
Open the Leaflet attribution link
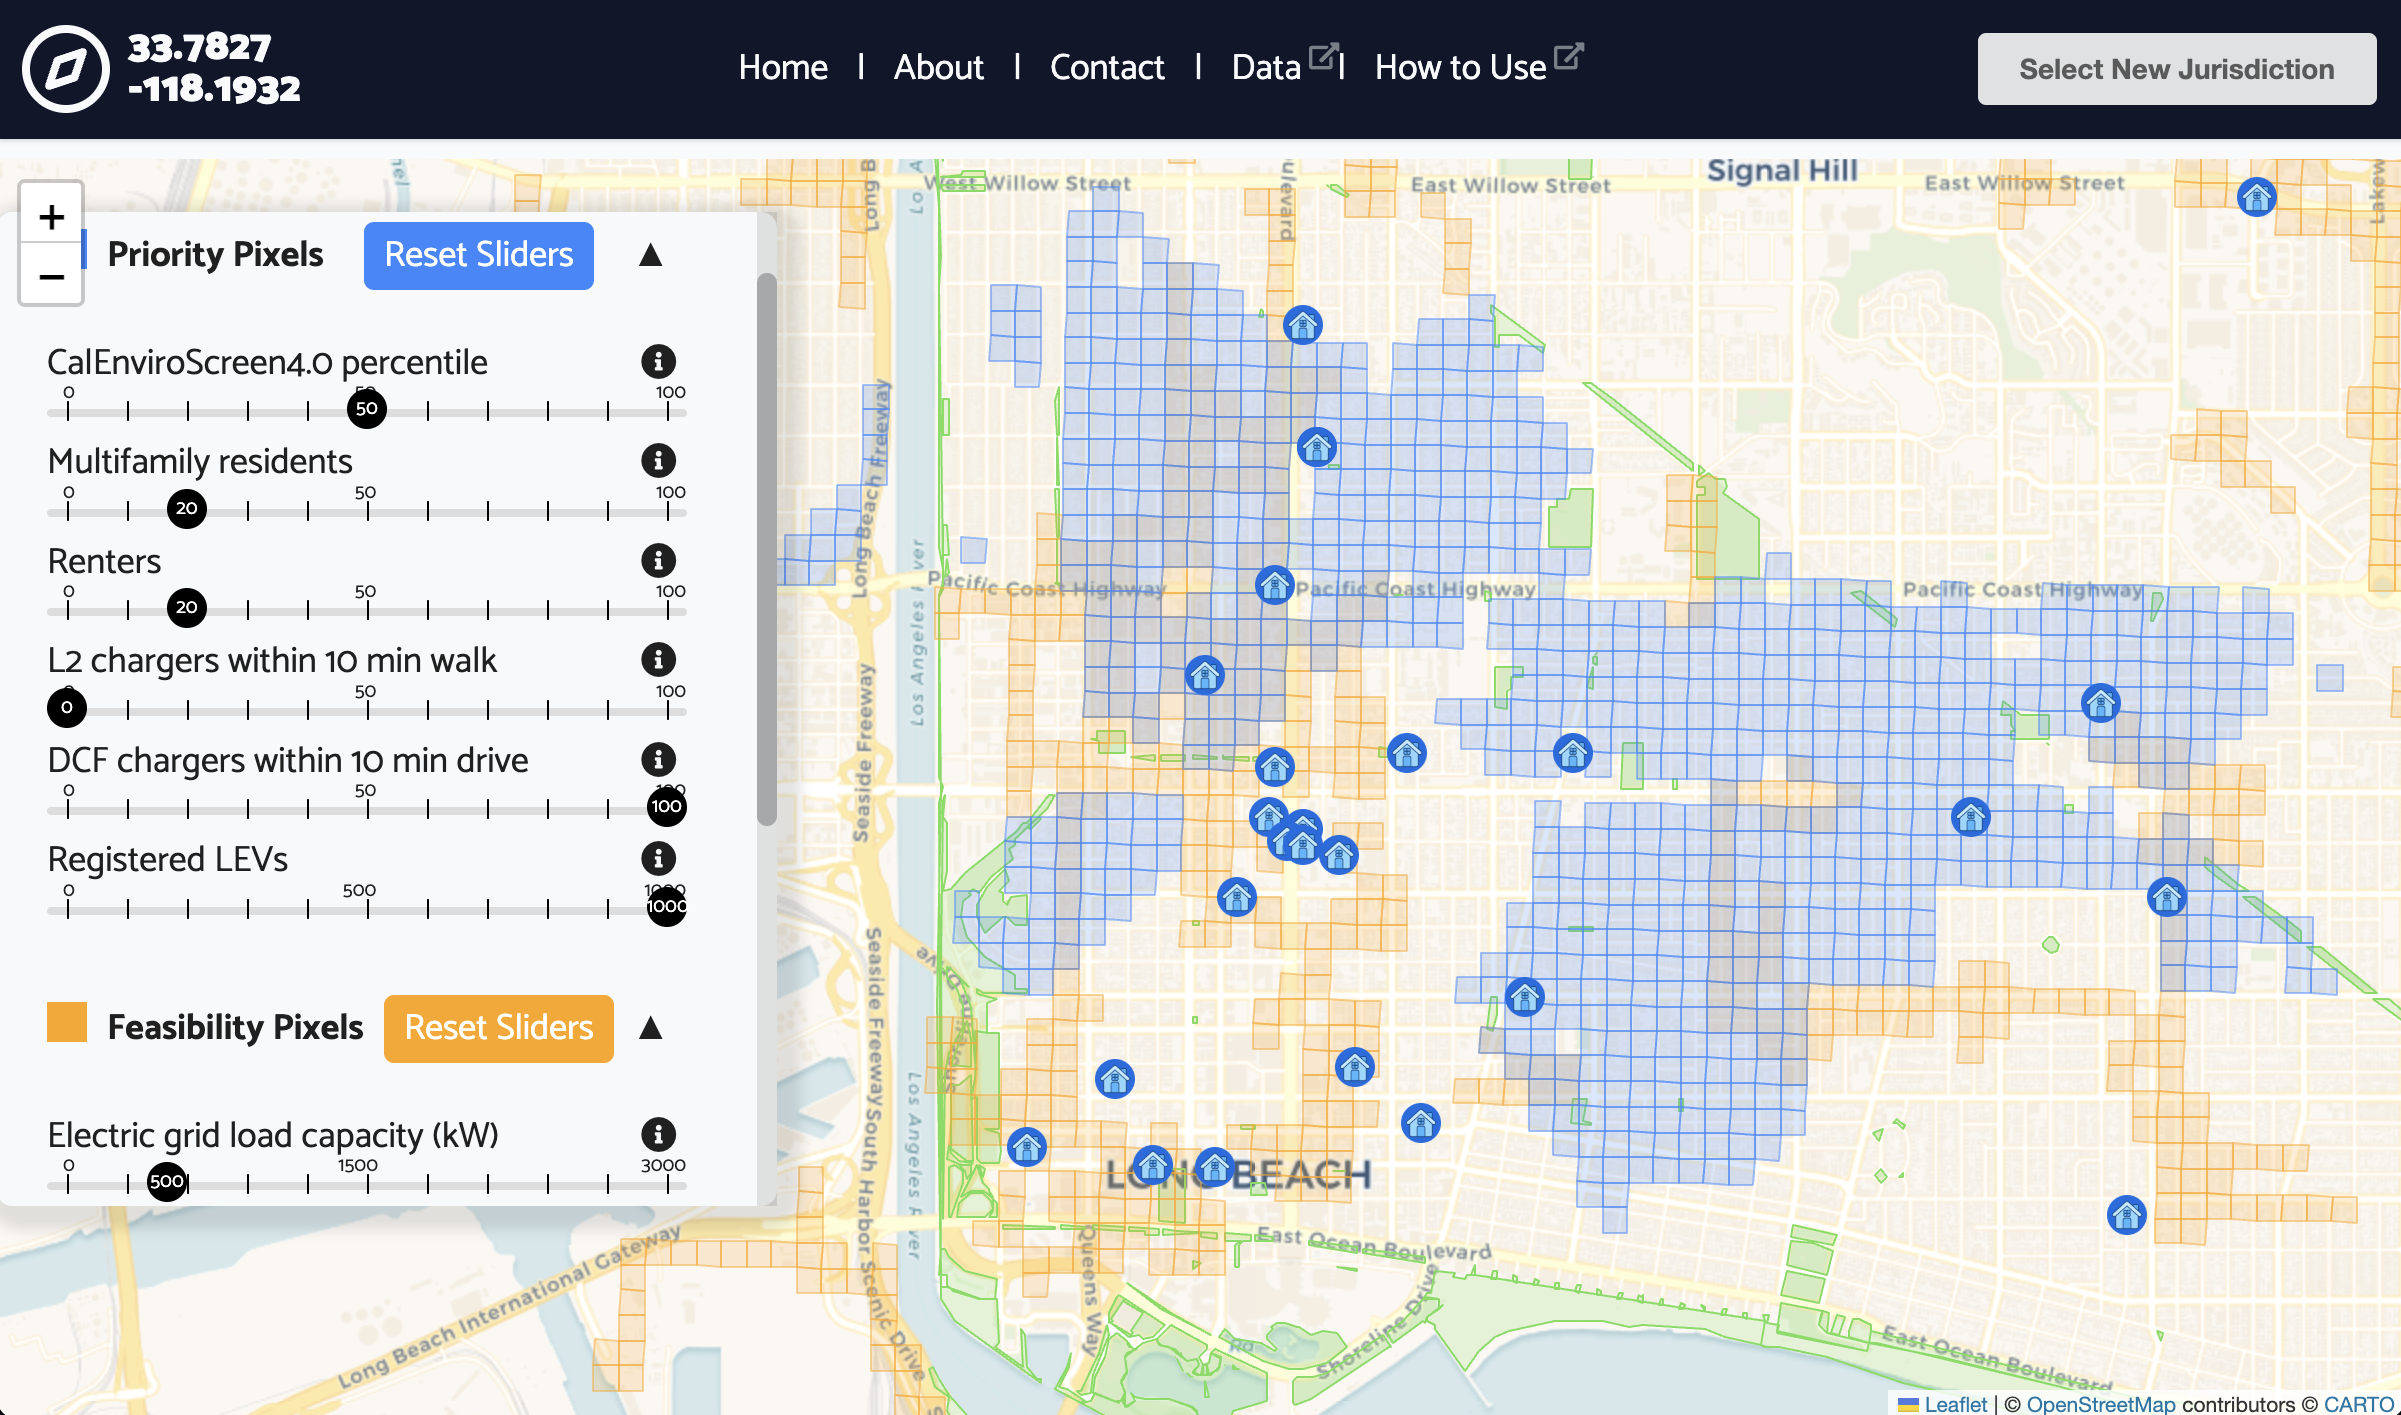[x=1955, y=1404]
